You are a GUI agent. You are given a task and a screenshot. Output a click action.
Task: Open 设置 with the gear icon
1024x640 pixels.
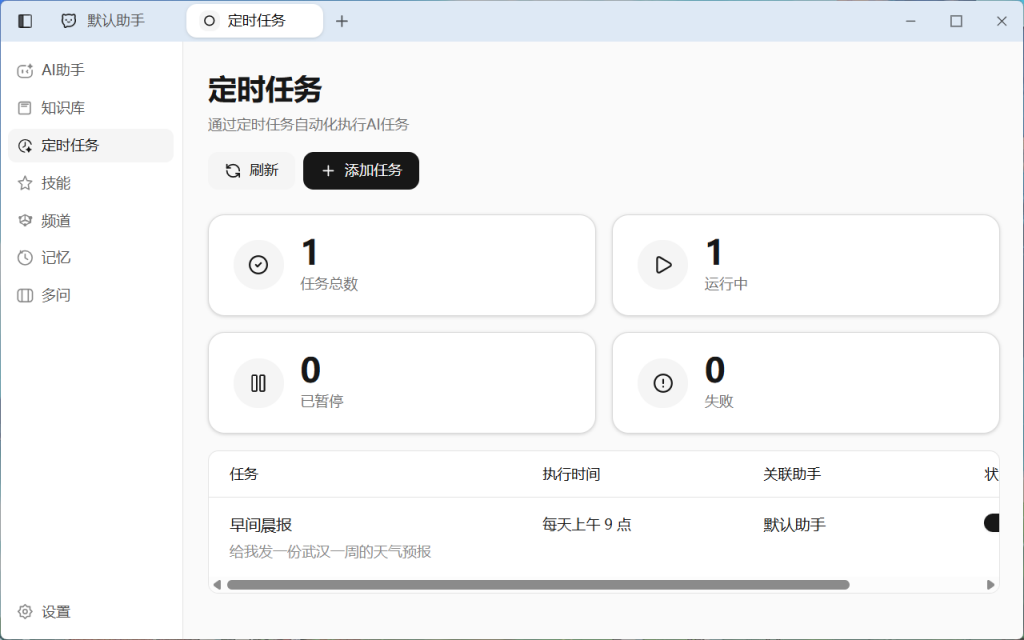24,611
